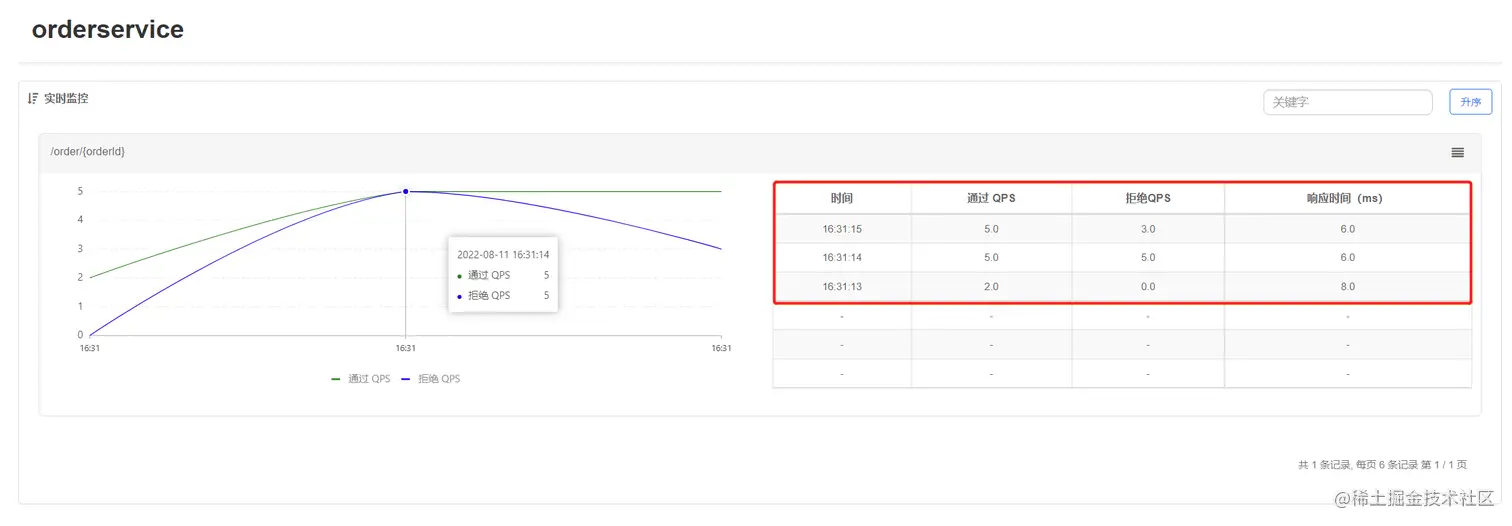Click the 拒绝QPS column header
The height and width of the screenshot is (526, 1512).
pyautogui.click(x=1147, y=198)
